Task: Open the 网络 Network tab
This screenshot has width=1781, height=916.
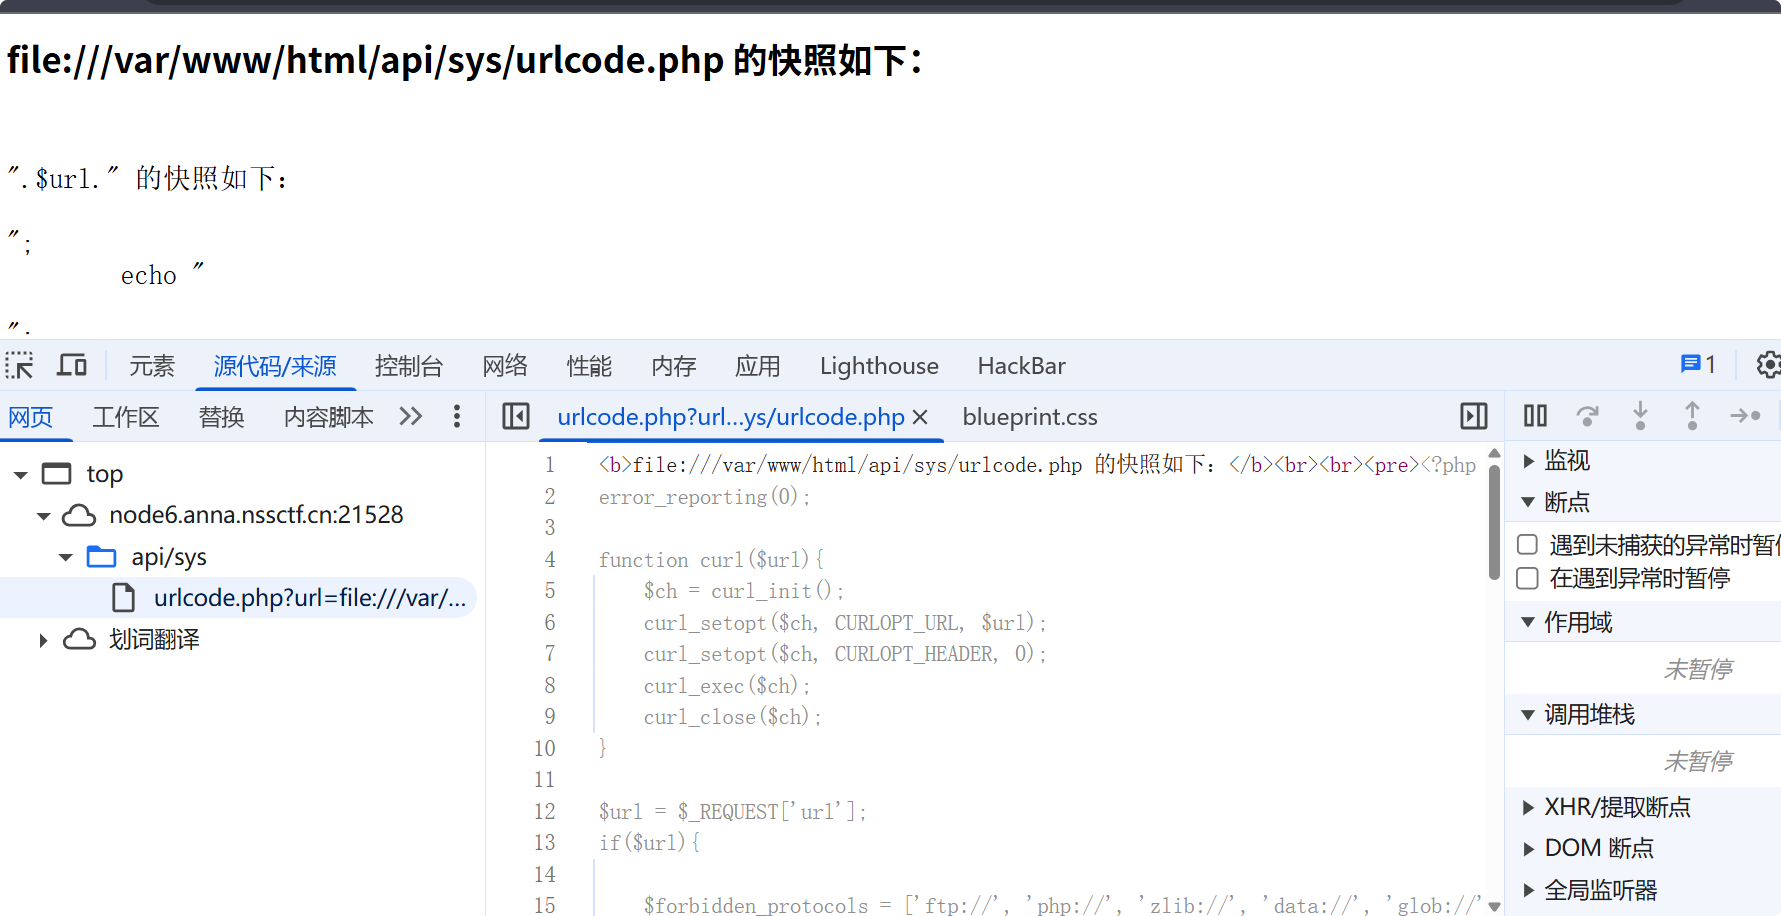Action: tap(505, 366)
